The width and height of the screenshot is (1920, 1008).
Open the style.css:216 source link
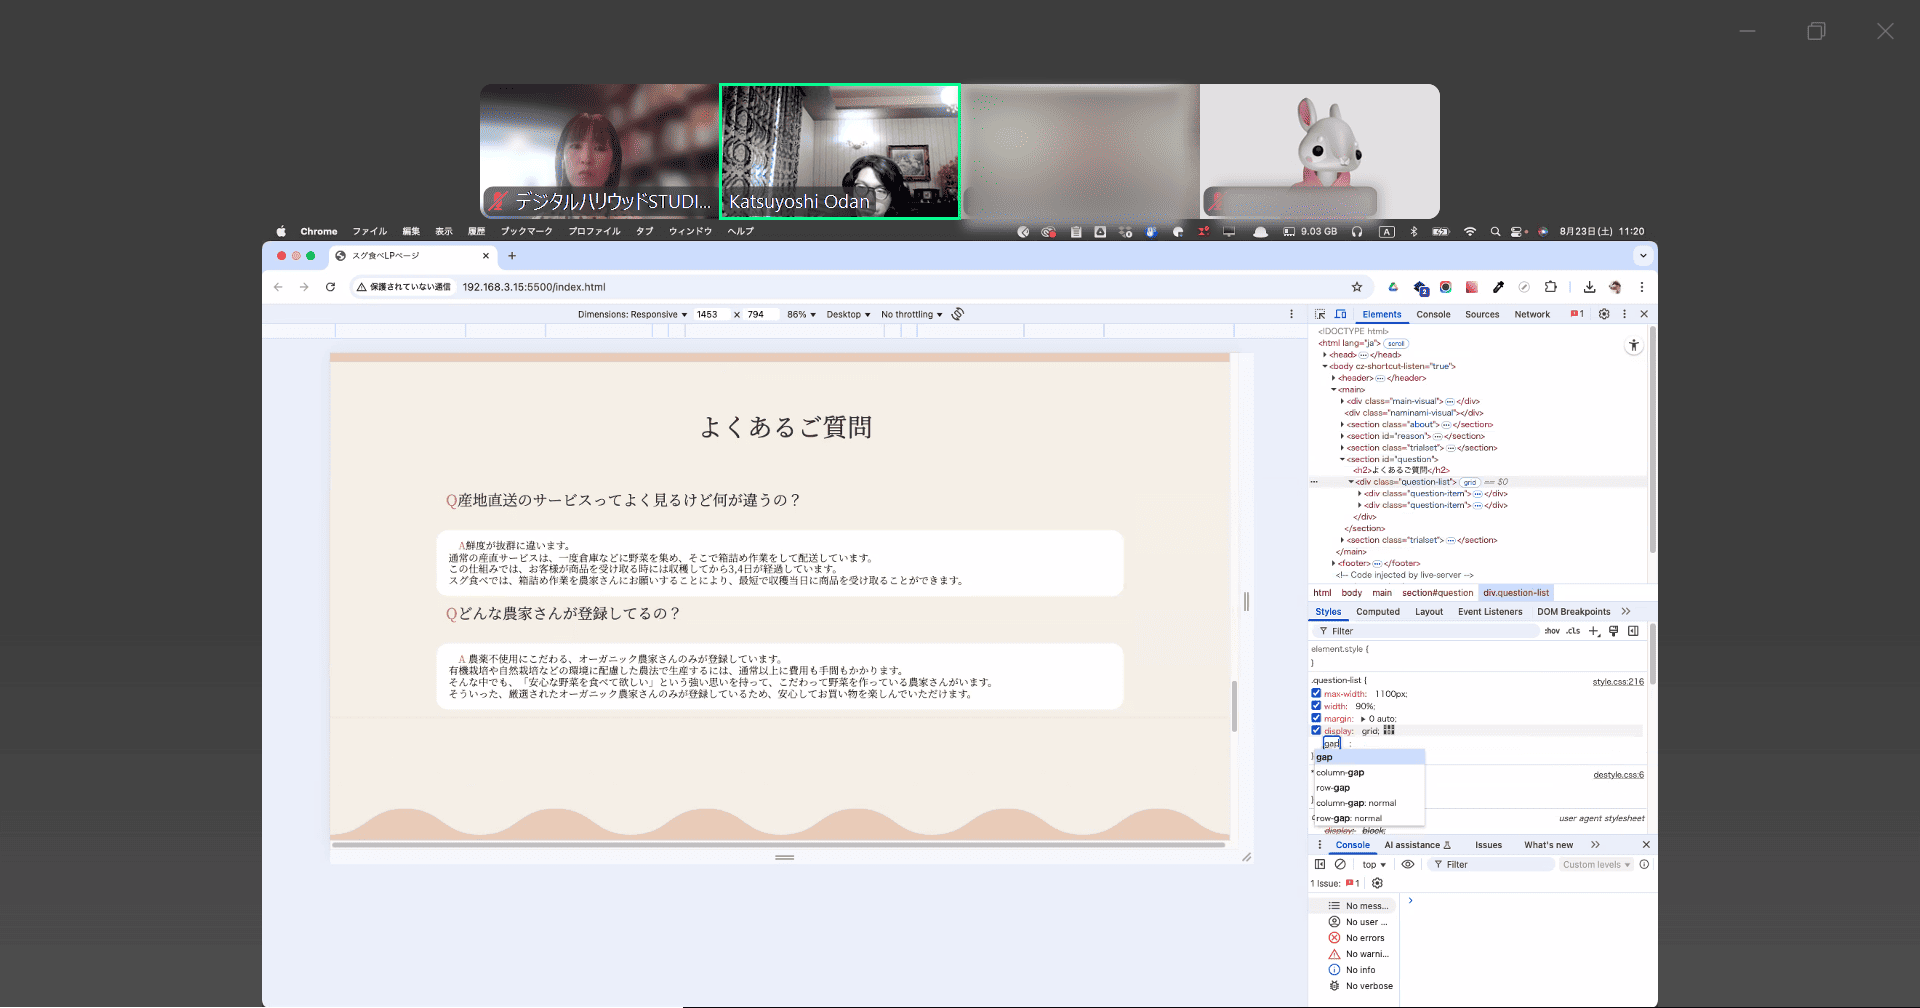[1618, 682]
